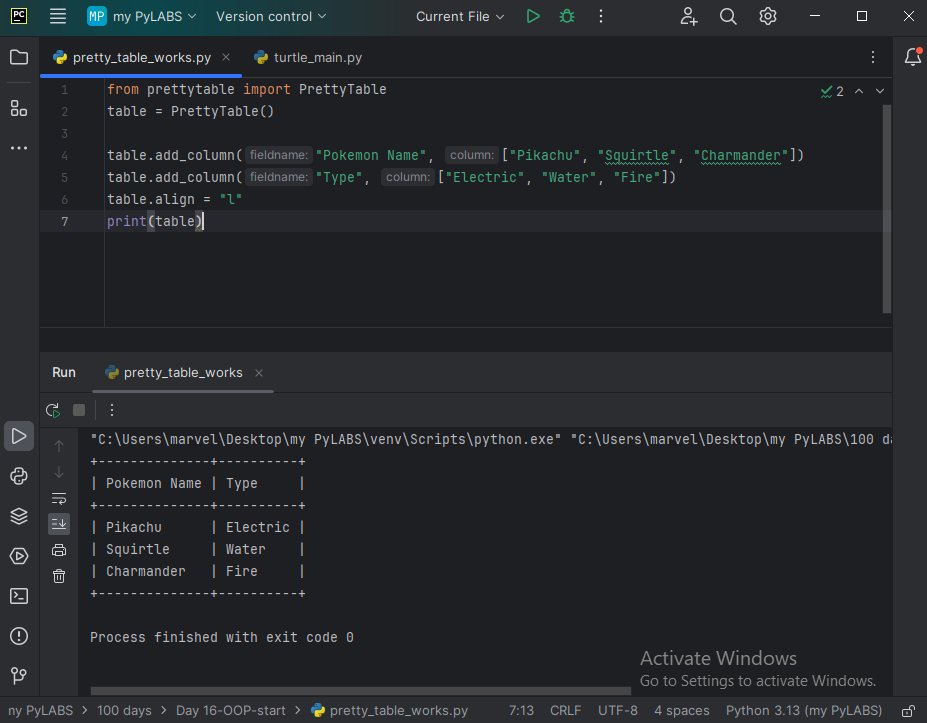Change CRLF line separator

pyautogui.click(x=565, y=711)
